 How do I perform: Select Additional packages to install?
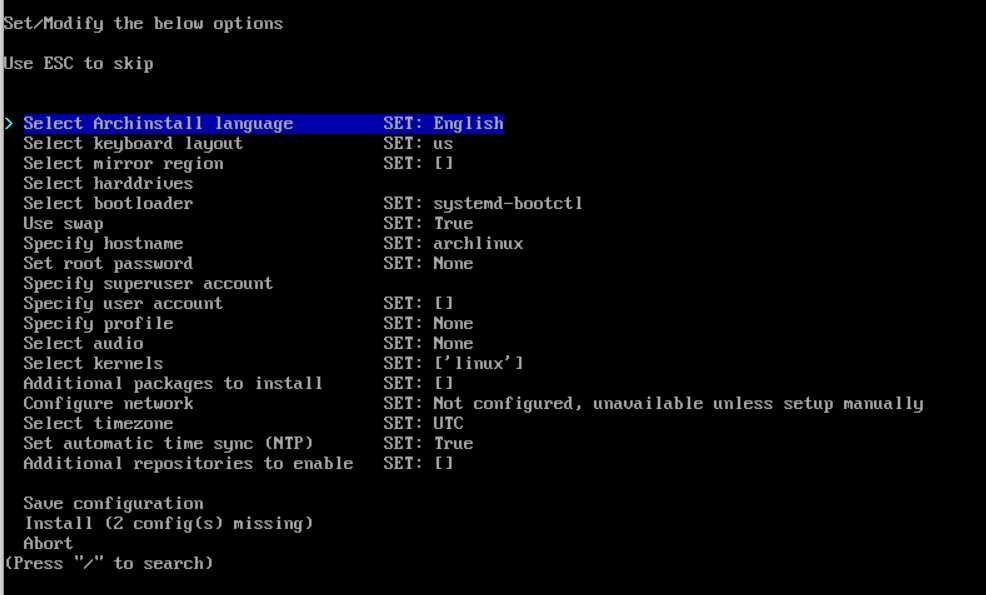[x=173, y=384]
